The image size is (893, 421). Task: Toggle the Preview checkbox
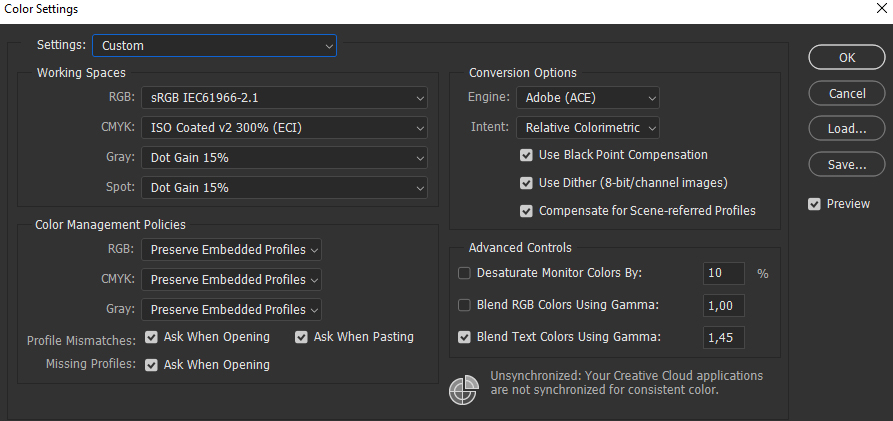tap(815, 204)
